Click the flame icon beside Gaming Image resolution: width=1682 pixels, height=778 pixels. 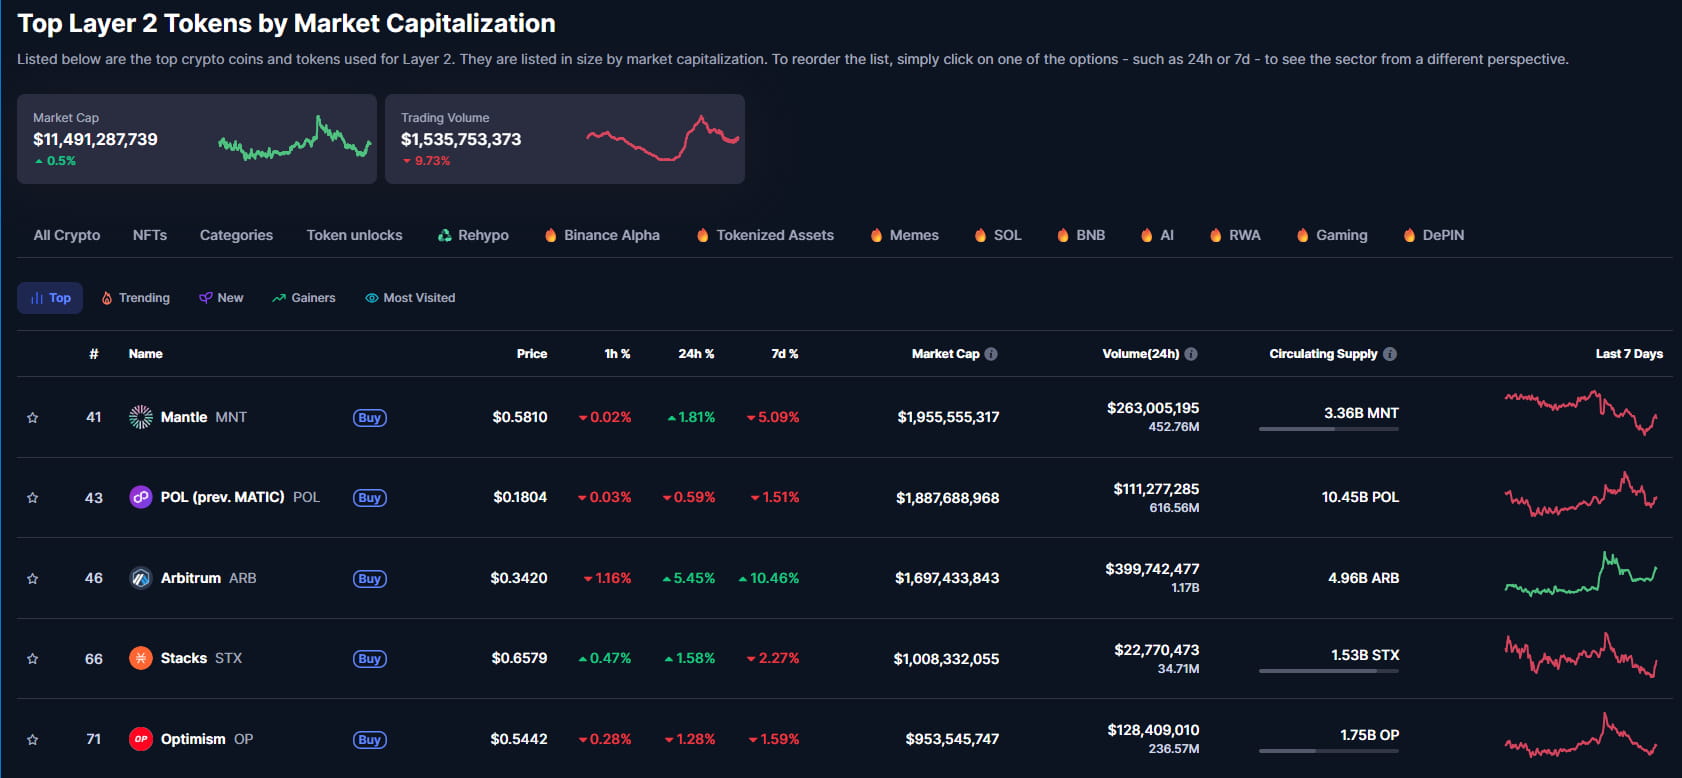point(1303,235)
